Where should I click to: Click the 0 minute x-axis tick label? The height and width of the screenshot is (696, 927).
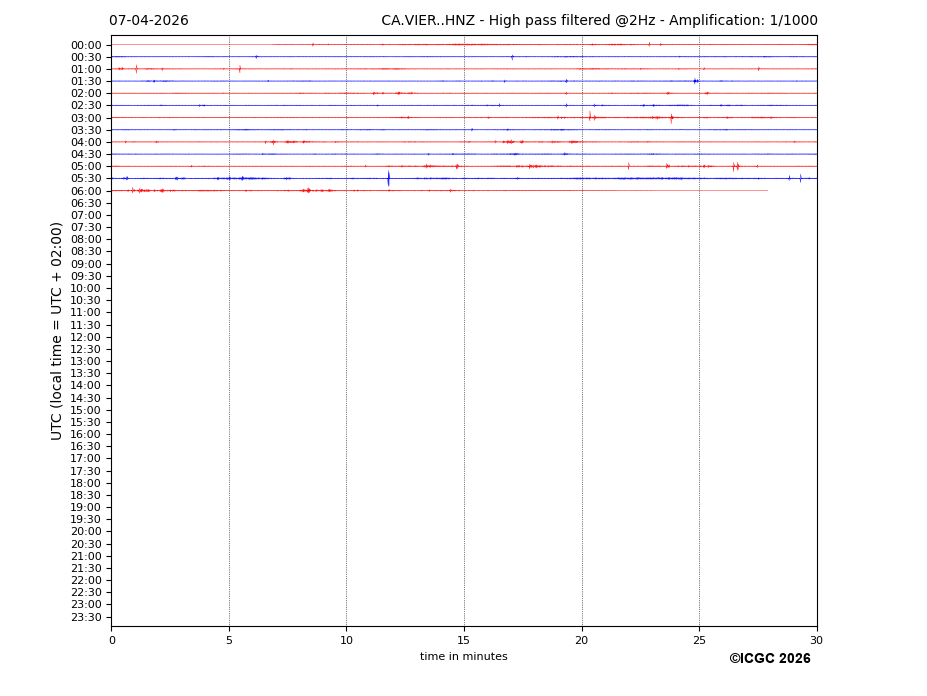coord(112,640)
